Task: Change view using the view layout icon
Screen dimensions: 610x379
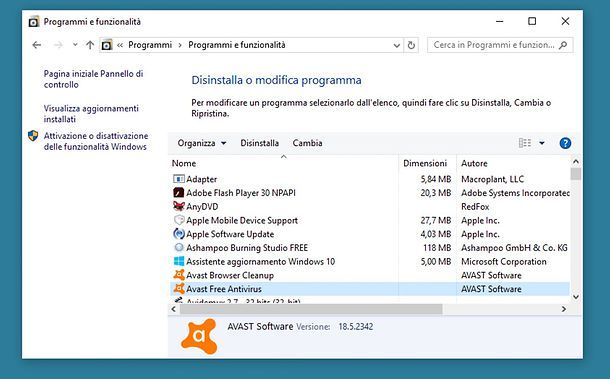Action: pyautogui.click(x=525, y=143)
